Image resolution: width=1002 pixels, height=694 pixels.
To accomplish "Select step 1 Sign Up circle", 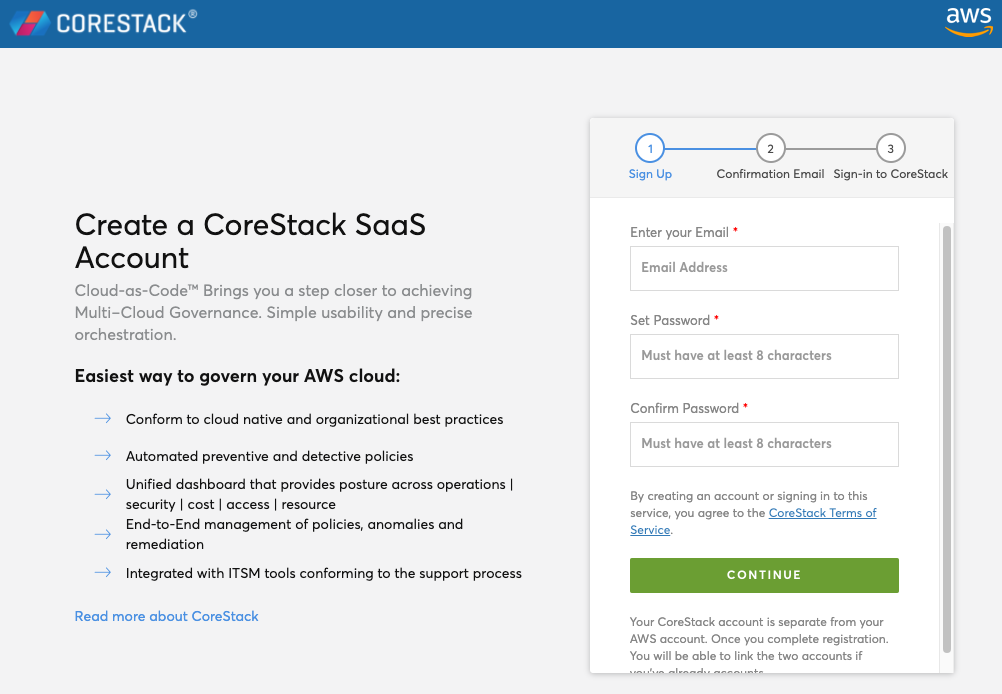I will point(650,148).
